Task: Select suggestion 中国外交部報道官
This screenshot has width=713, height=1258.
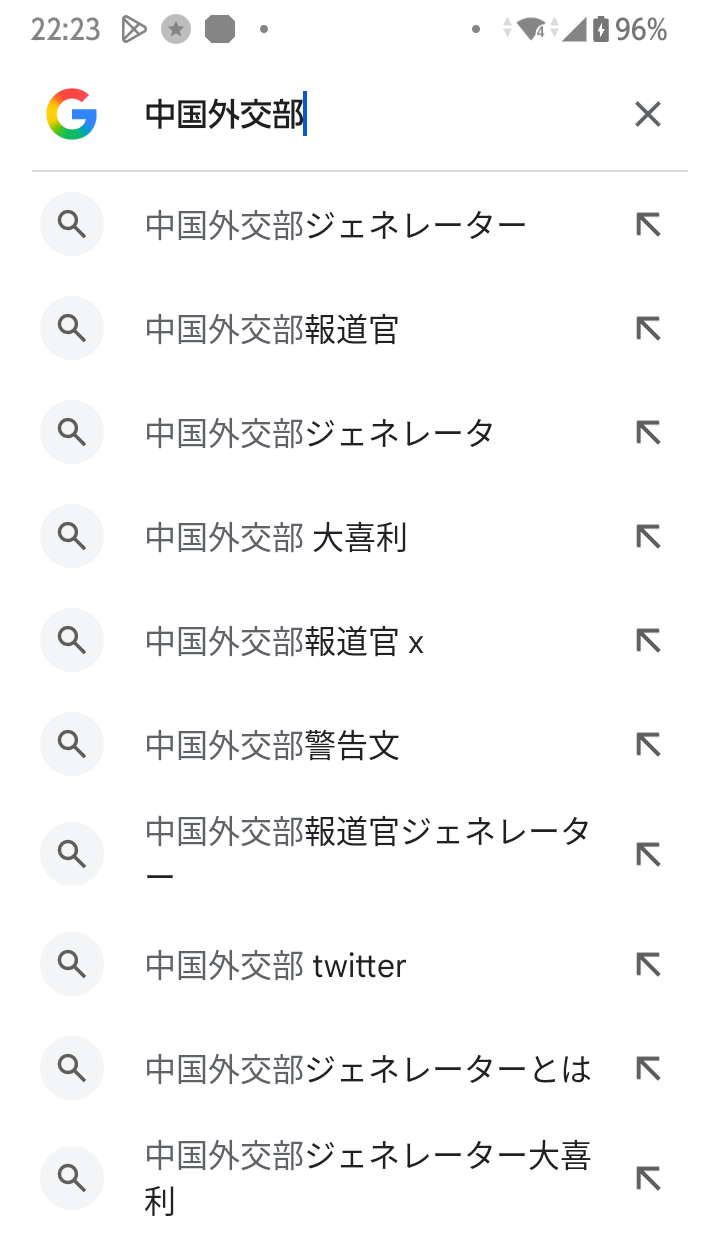Action: click(273, 330)
